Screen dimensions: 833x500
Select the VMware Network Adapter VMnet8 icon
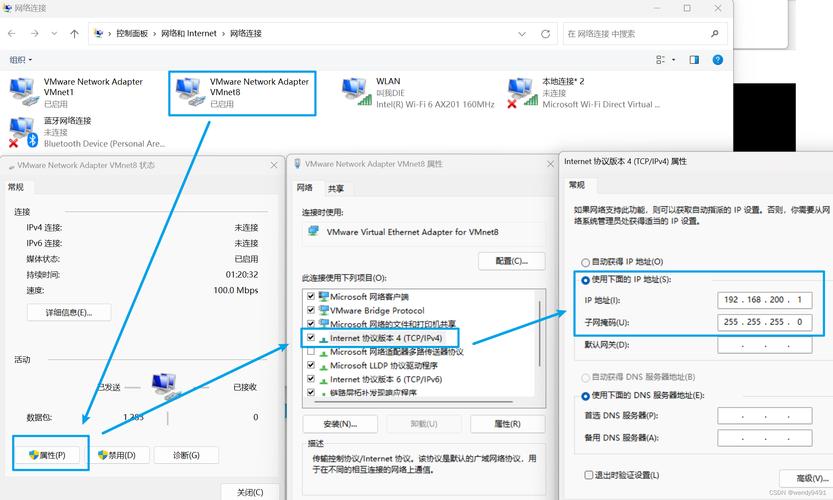pyautogui.click(x=190, y=91)
